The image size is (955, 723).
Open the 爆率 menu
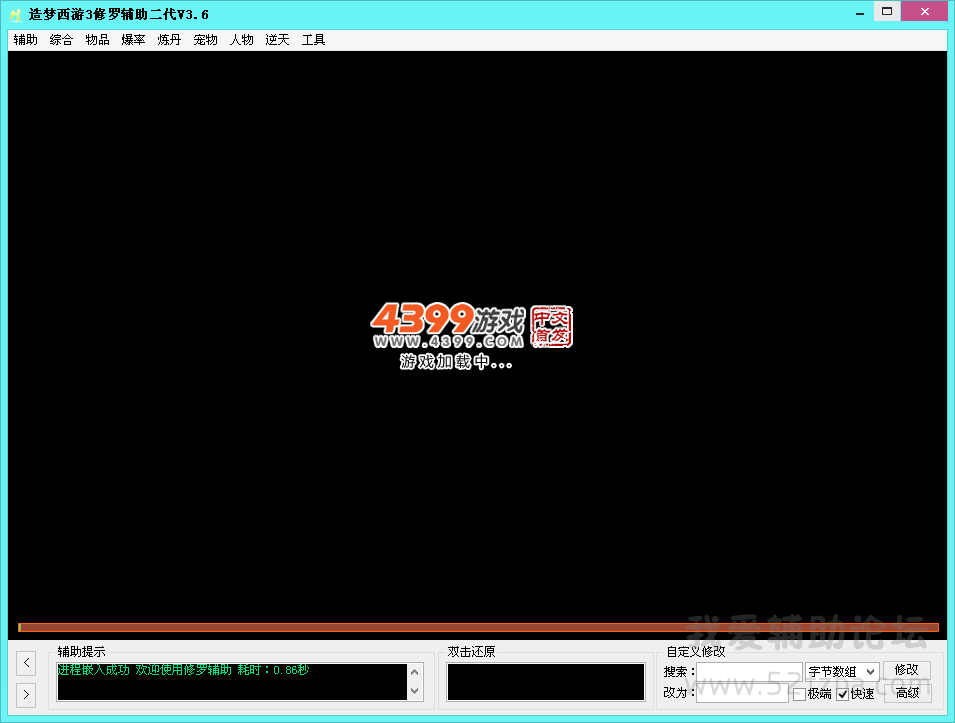(133, 40)
